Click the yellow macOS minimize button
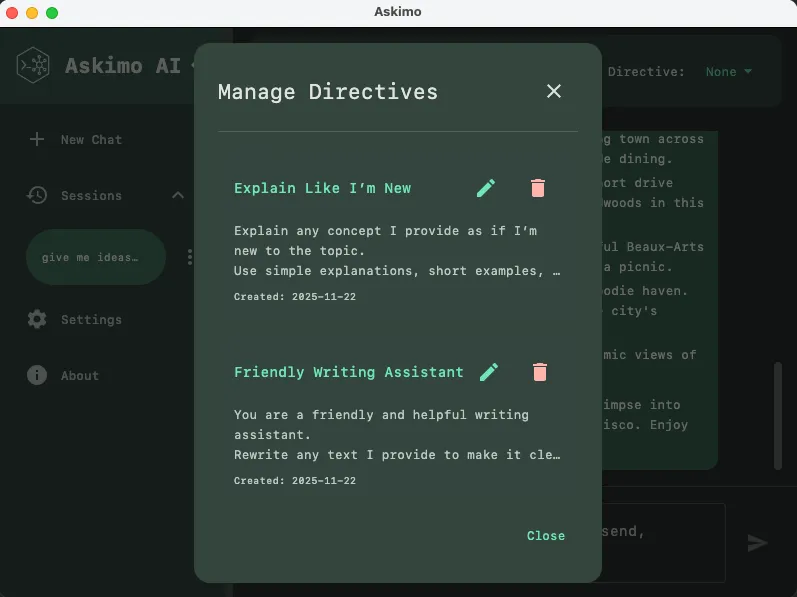 coord(32,13)
